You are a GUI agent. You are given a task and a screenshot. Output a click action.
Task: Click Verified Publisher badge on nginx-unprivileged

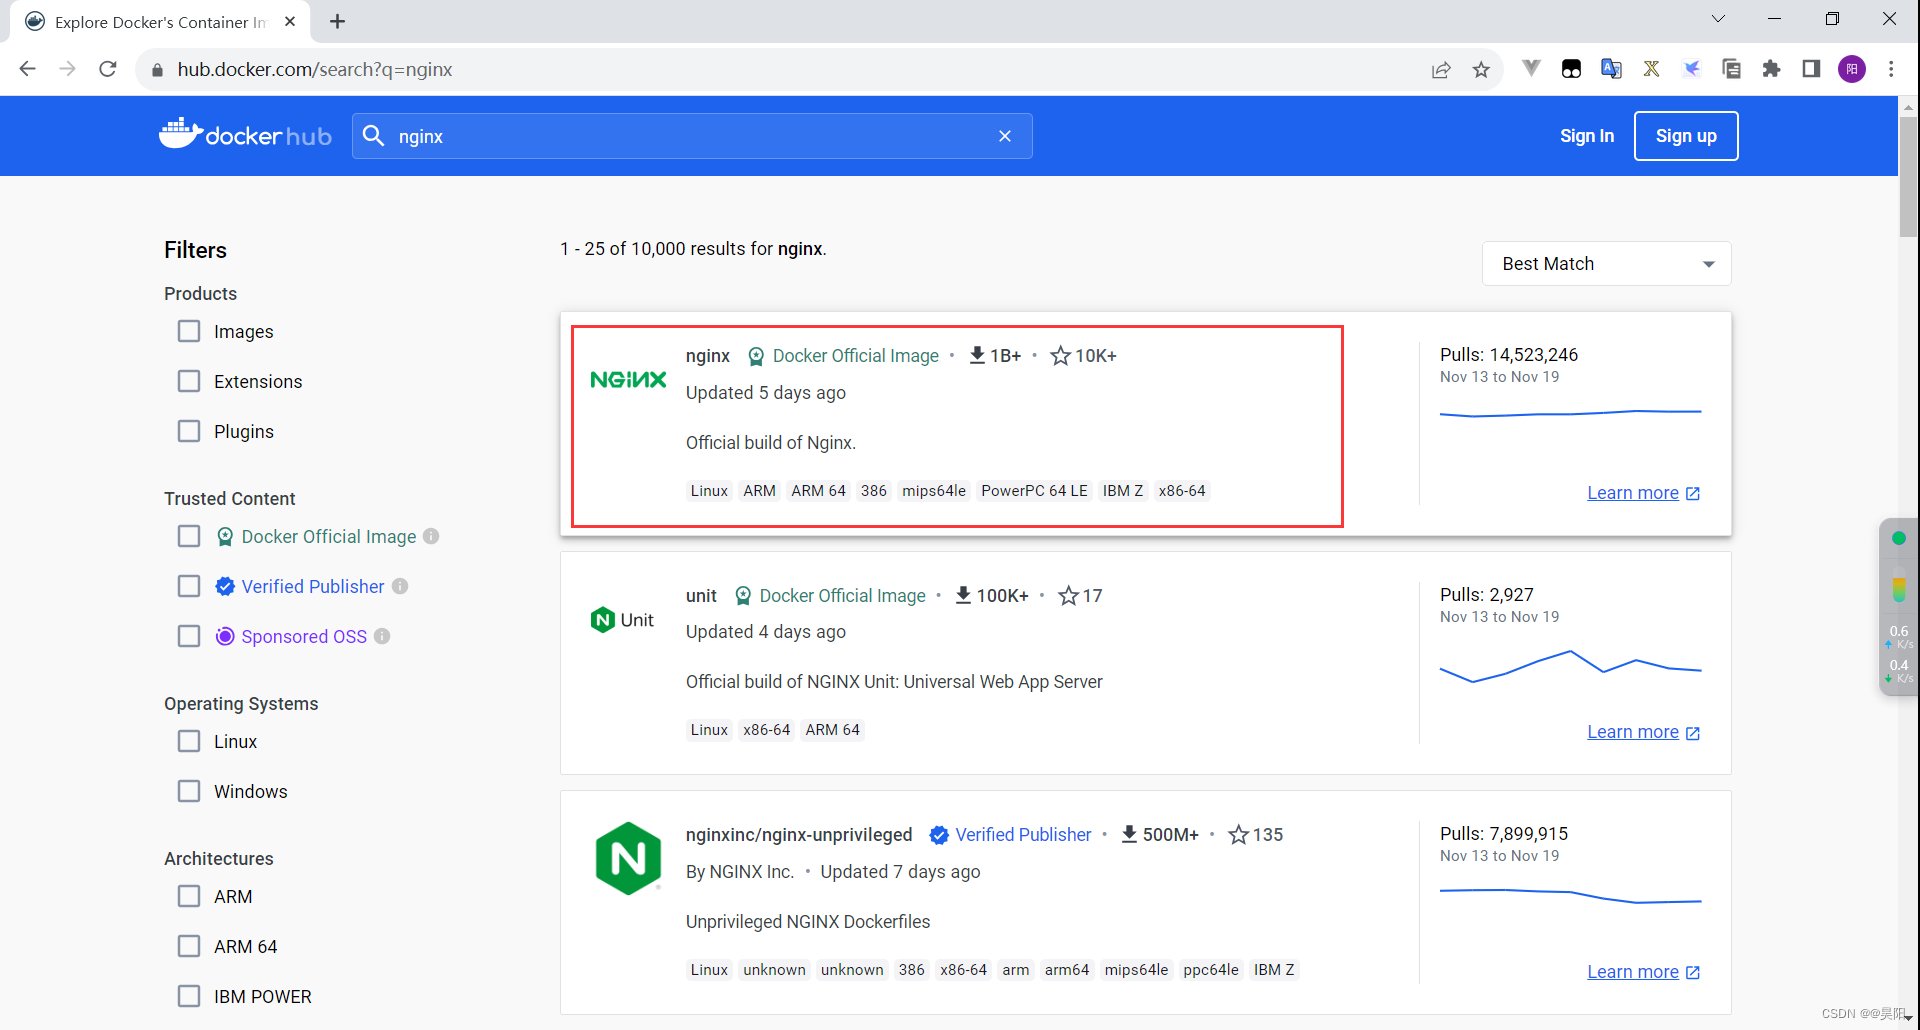1010,835
